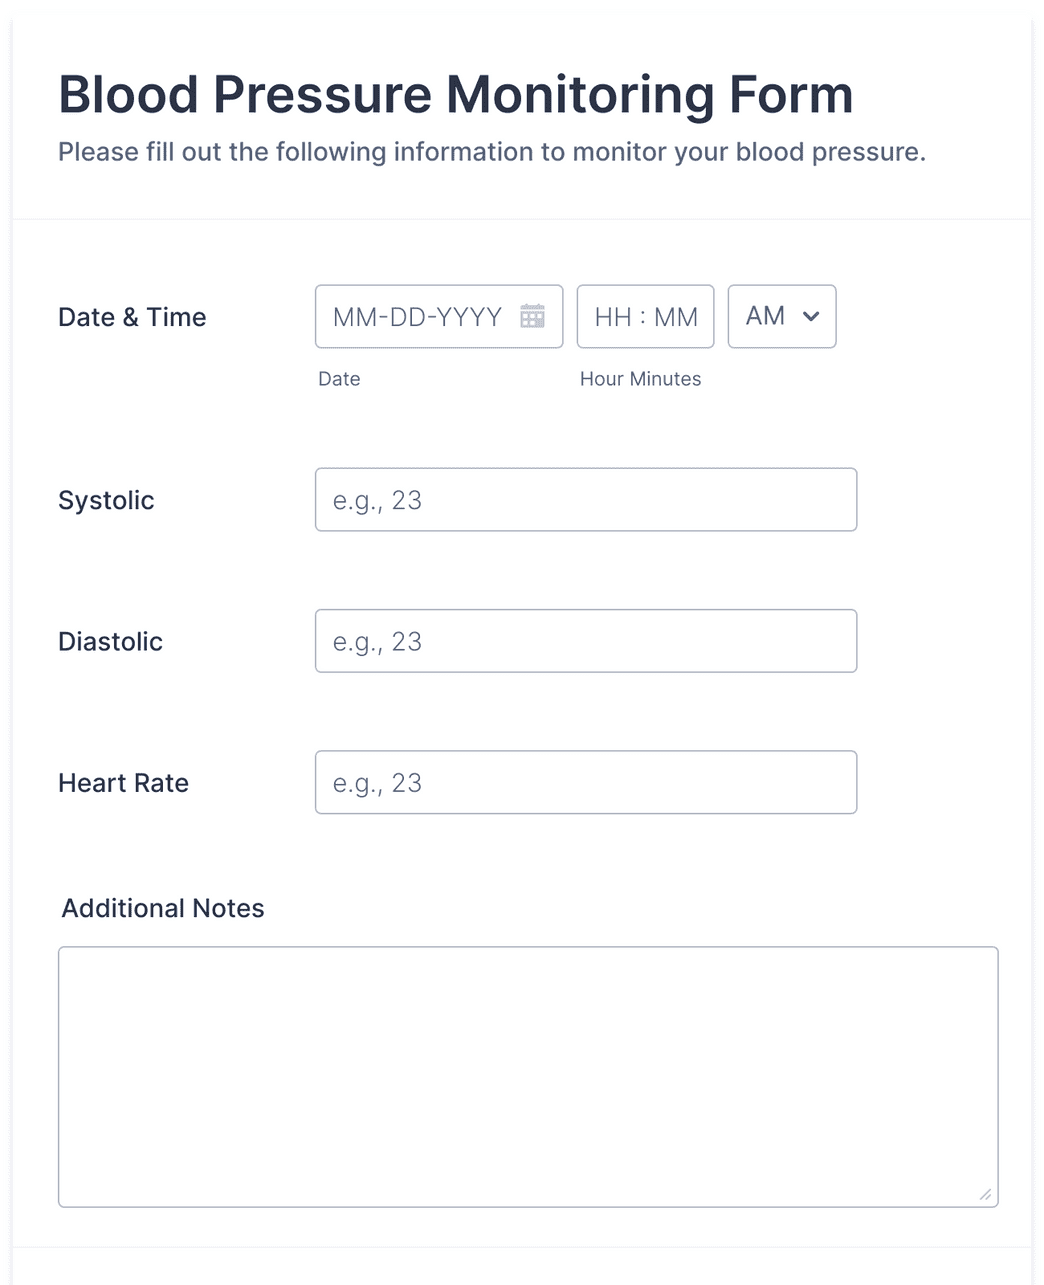Click the form instruction subtitle text

[x=493, y=152]
